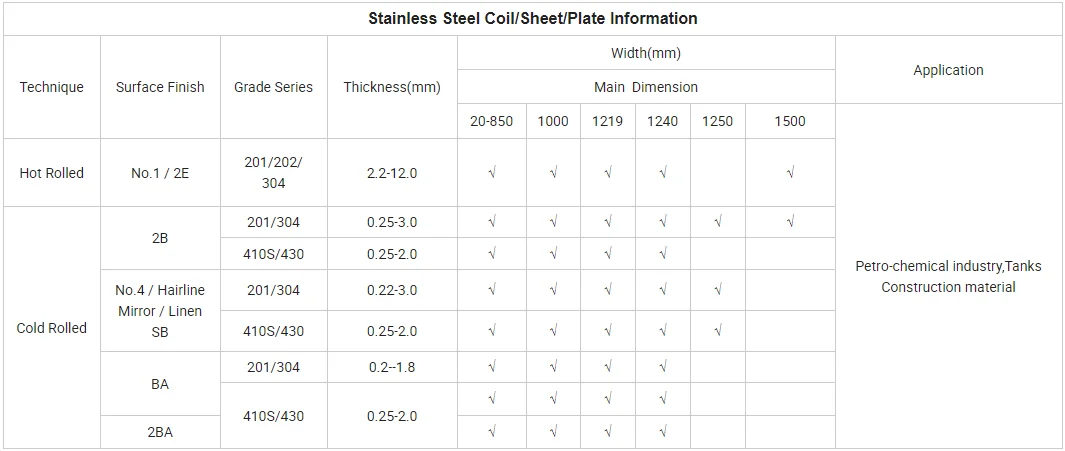The image size is (1065, 451).
Task: Click the "0.2--1.8" thickness cell
Action: 392,367
